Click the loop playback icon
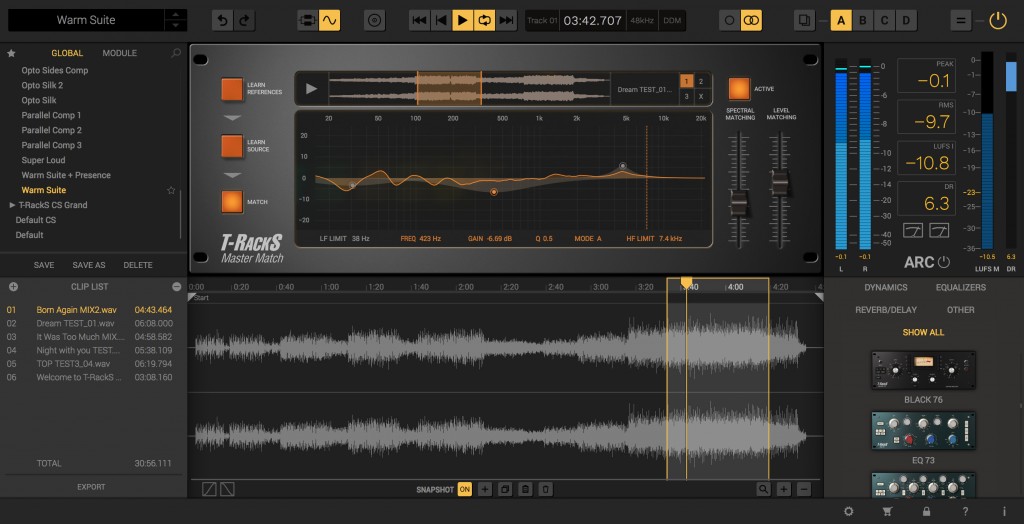 484,20
